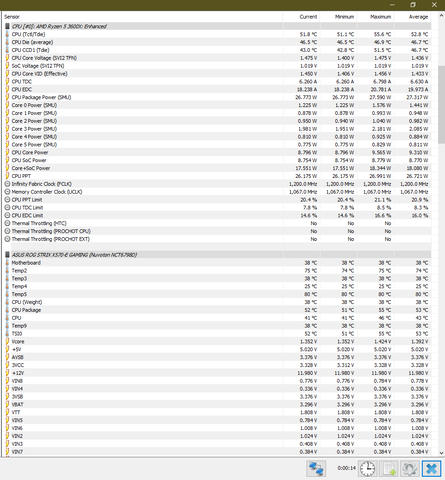The image size is (445, 480).
Task: Click the icon beside CPU Package Power (SMU)
Action: coord(7,97)
